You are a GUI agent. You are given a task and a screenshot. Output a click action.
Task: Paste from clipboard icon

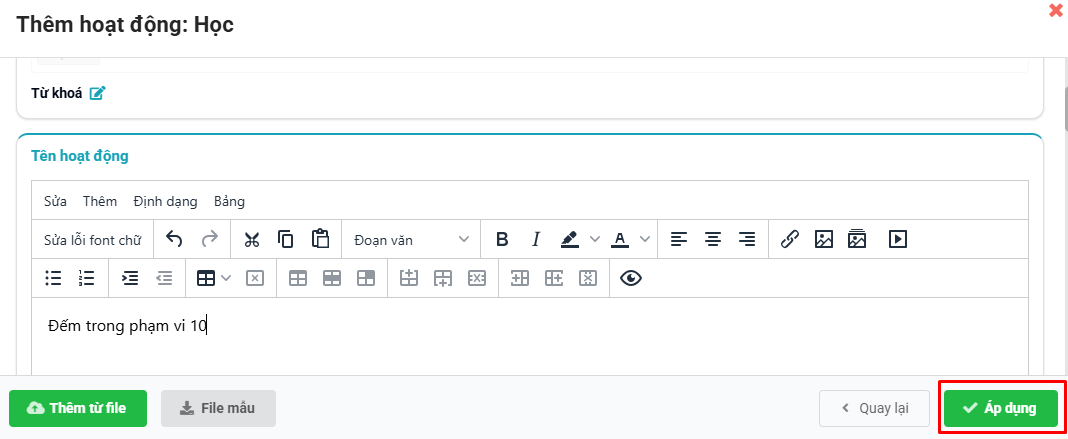point(320,239)
